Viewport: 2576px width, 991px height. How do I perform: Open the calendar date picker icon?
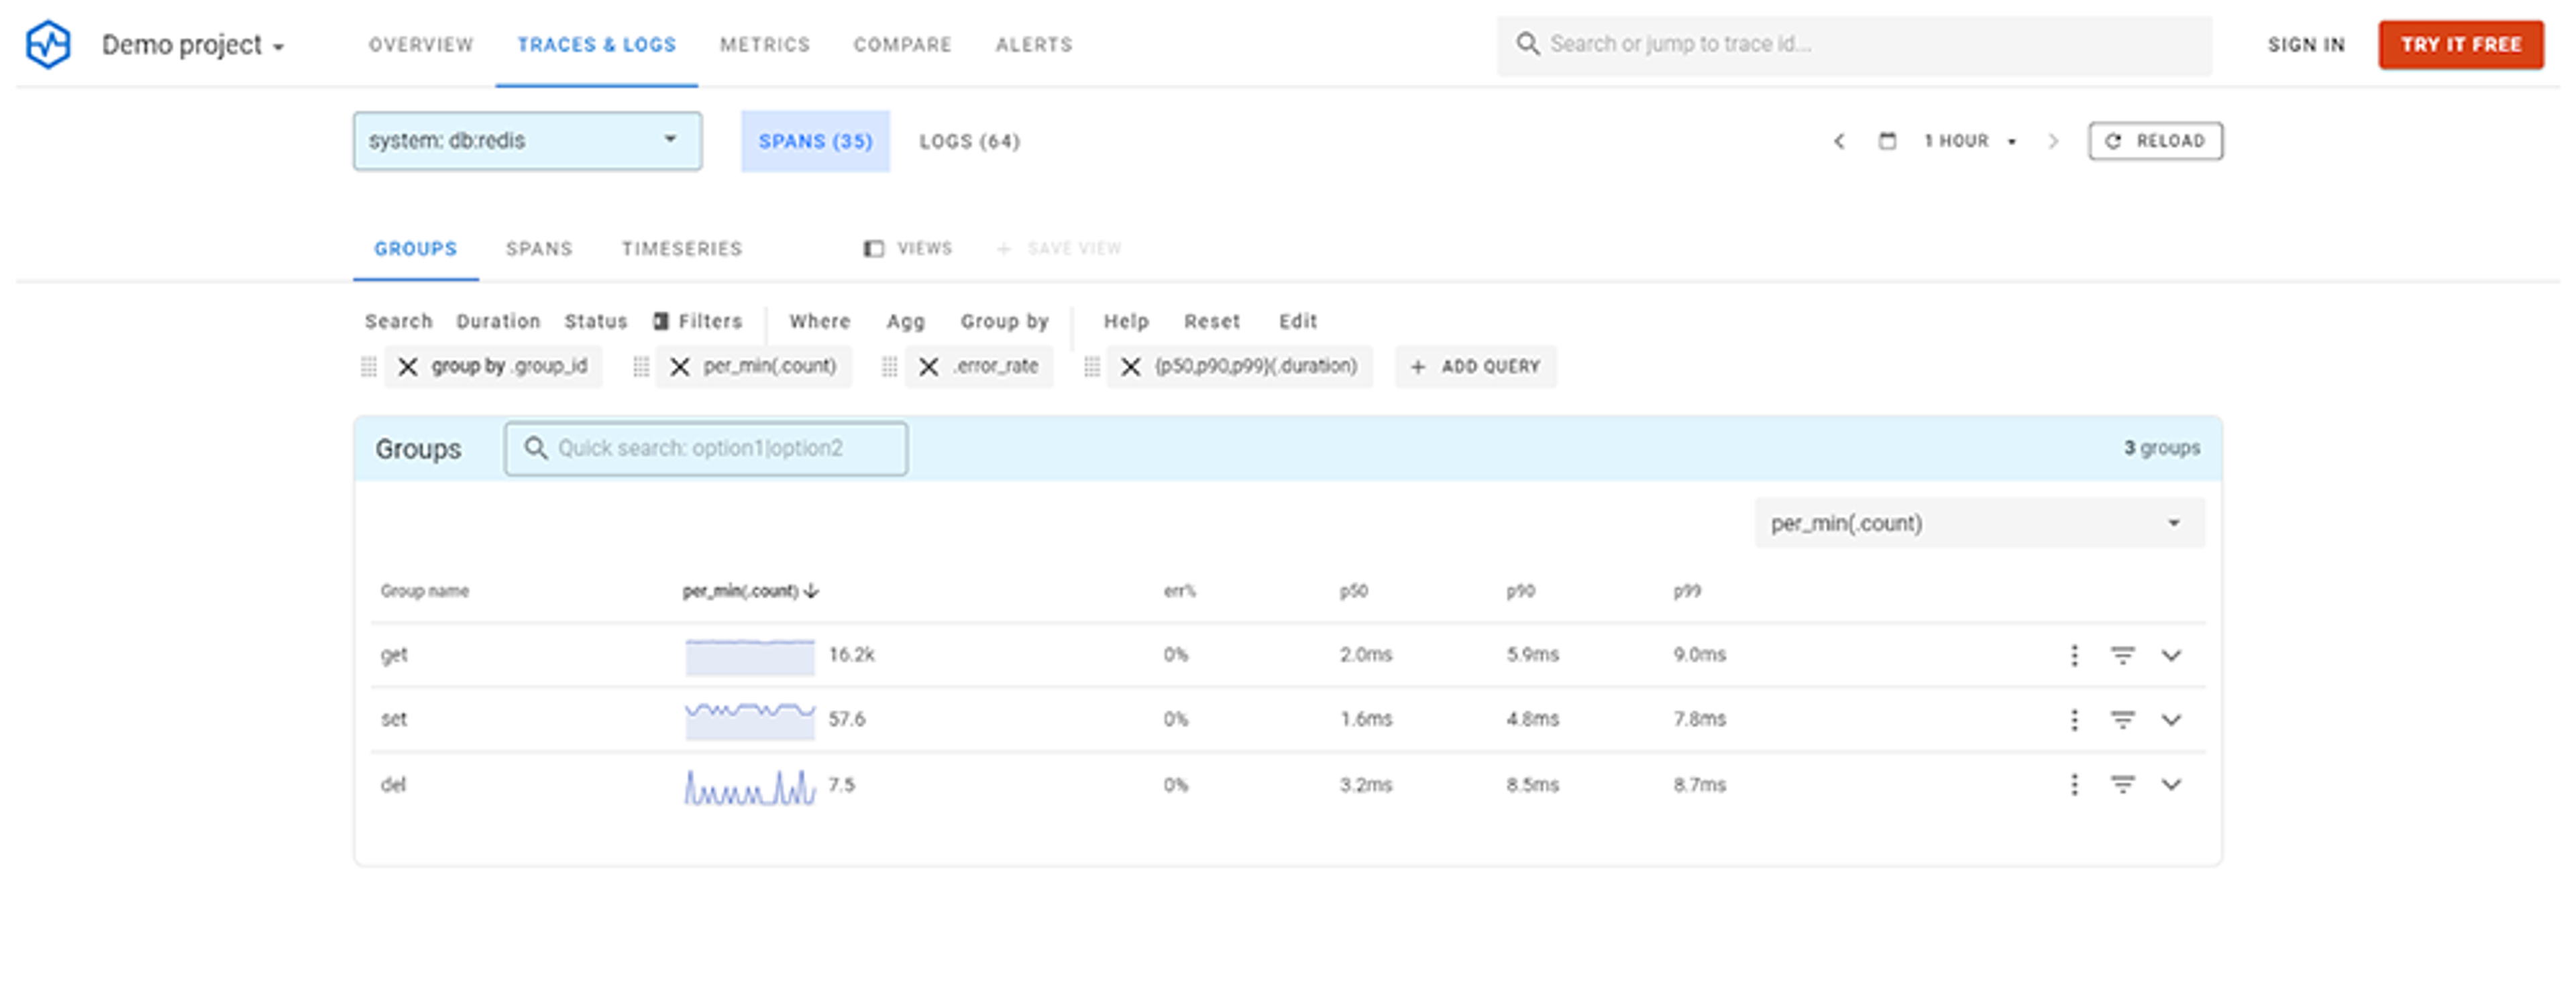point(1887,141)
